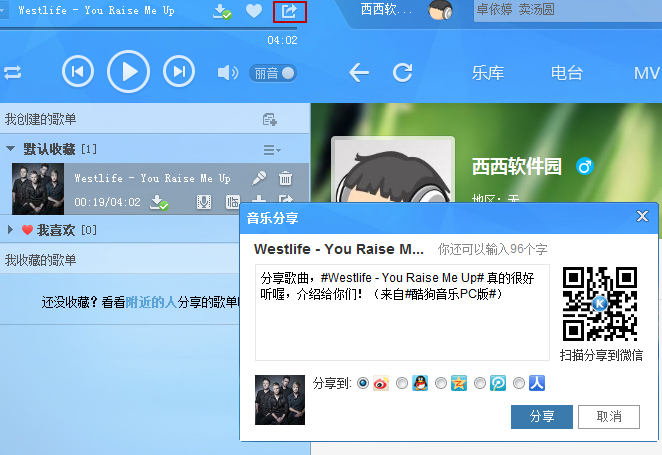Click the album cover thumbnail in share dialog
The height and width of the screenshot is (455, 662).
pos(280,400)
